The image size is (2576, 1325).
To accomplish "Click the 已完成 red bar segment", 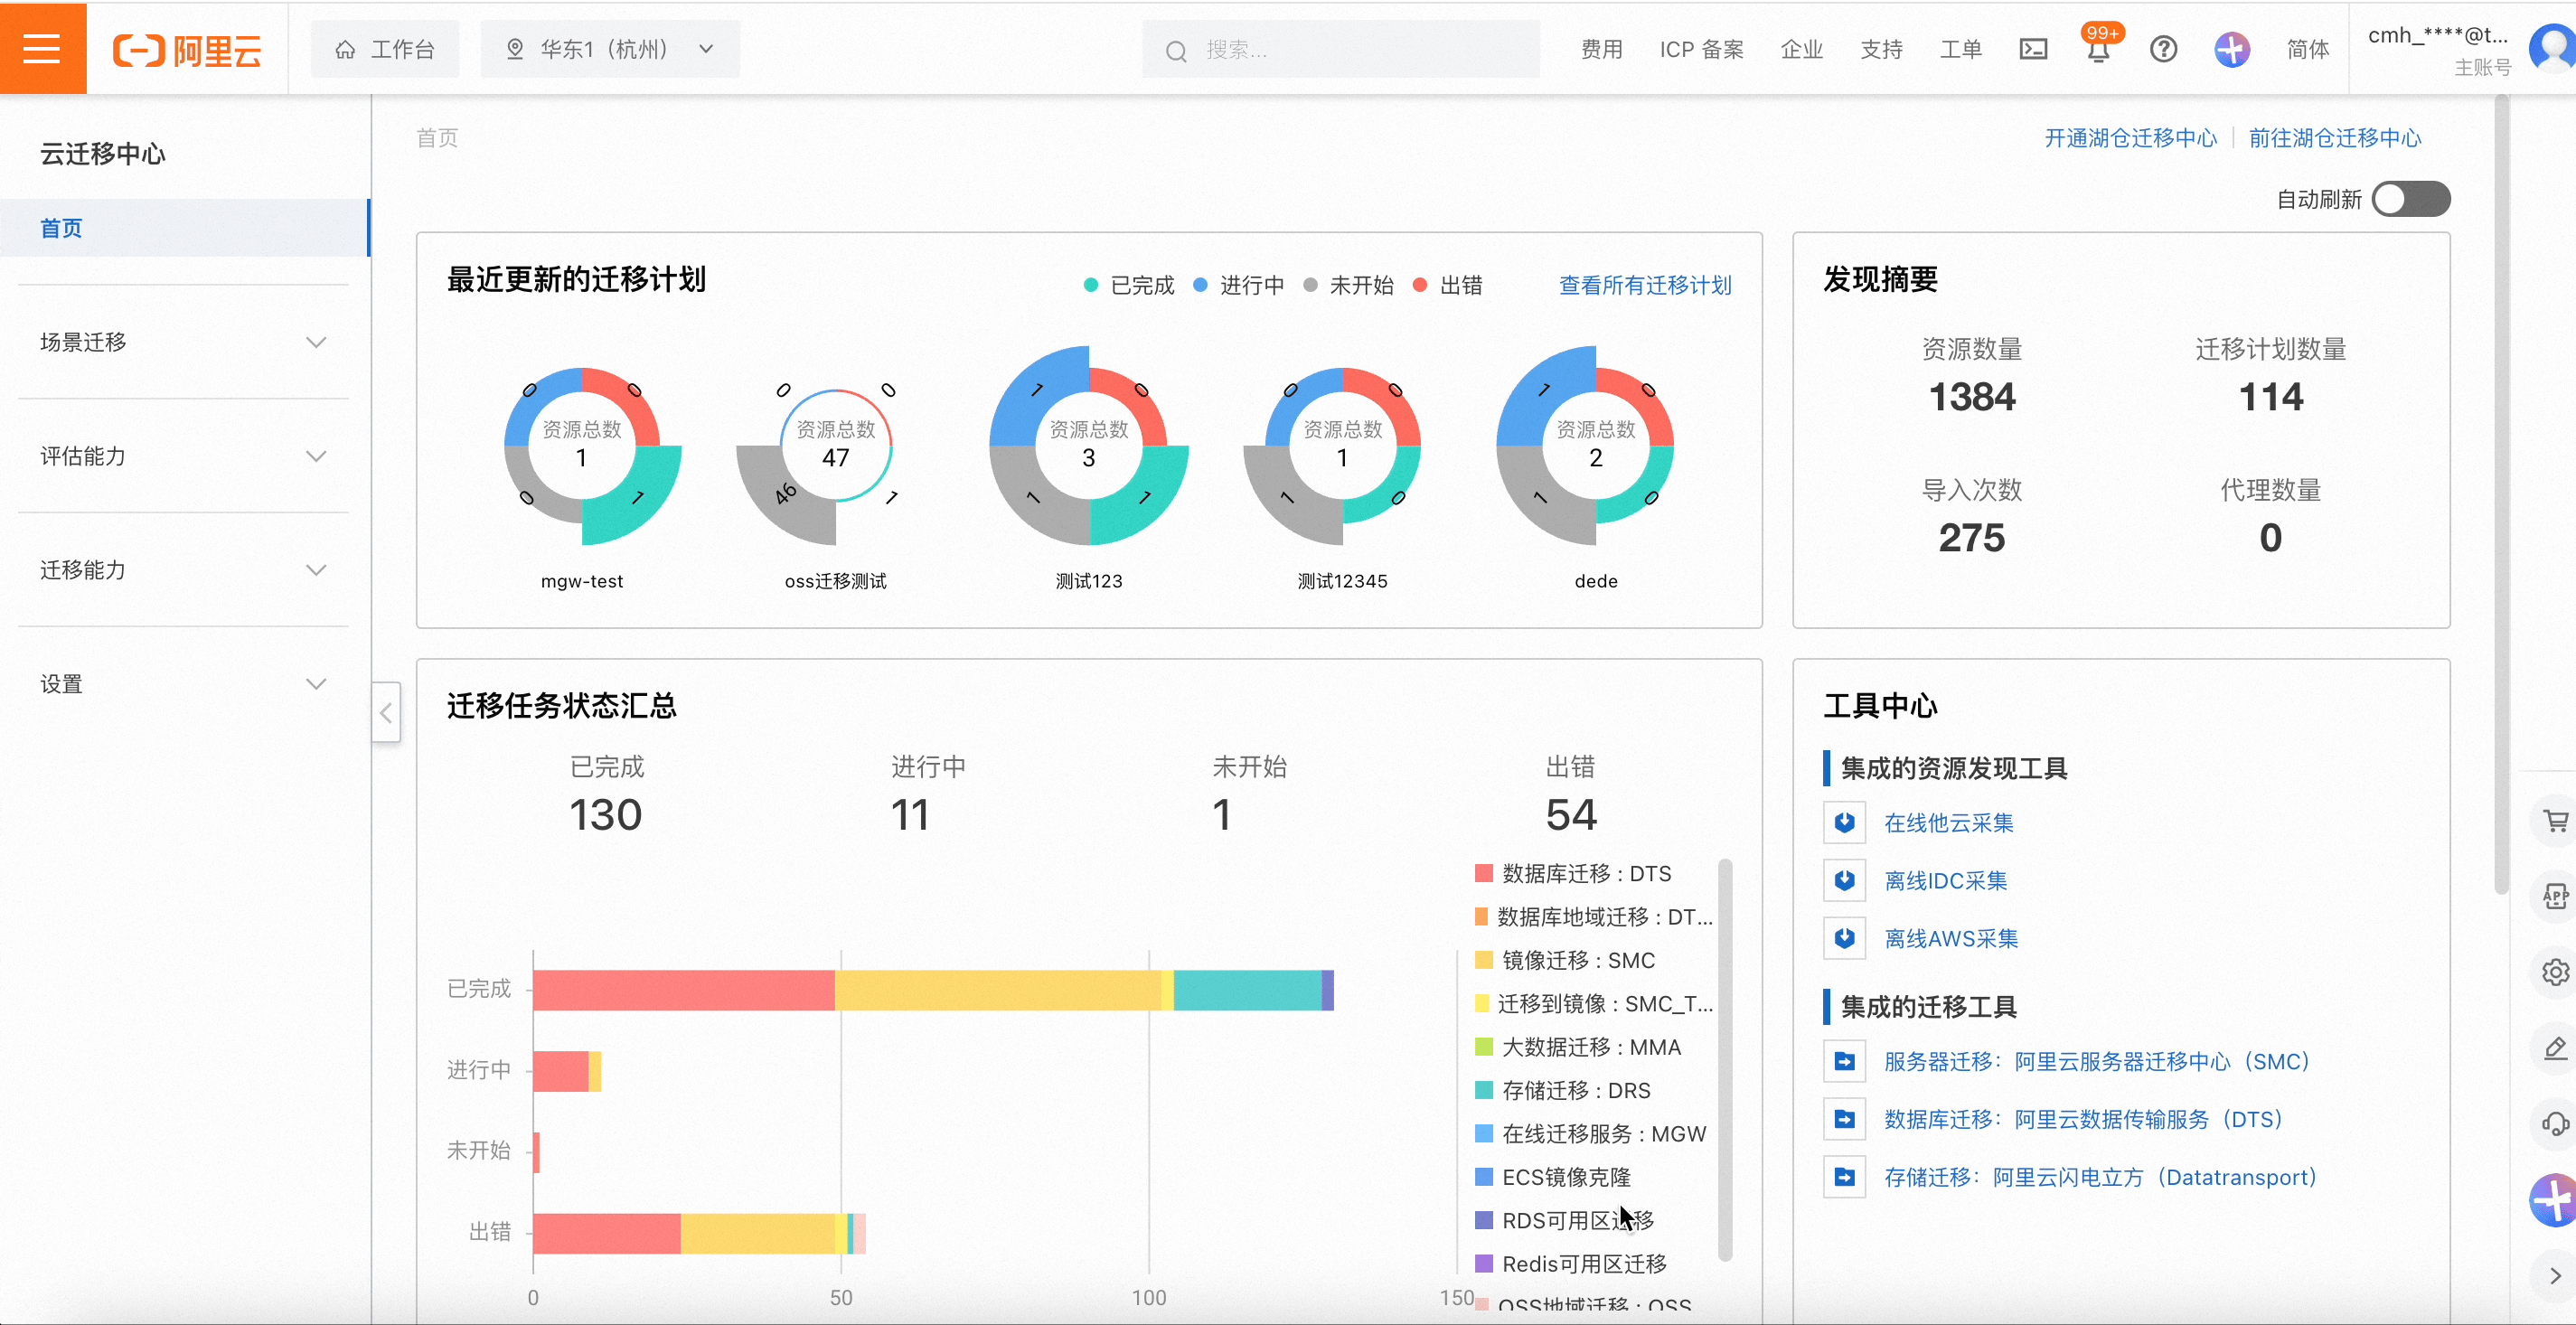I will [684, 990].
